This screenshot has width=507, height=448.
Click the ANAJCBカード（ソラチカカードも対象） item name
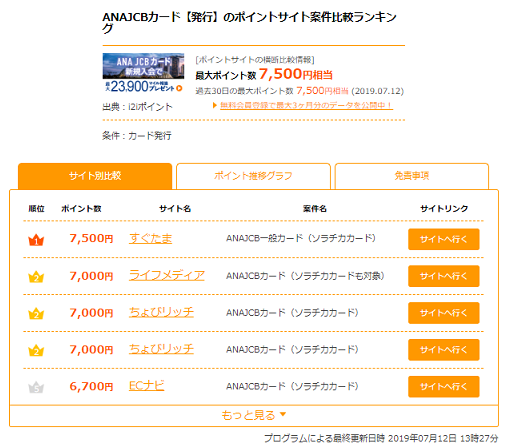tap(305, 276)
